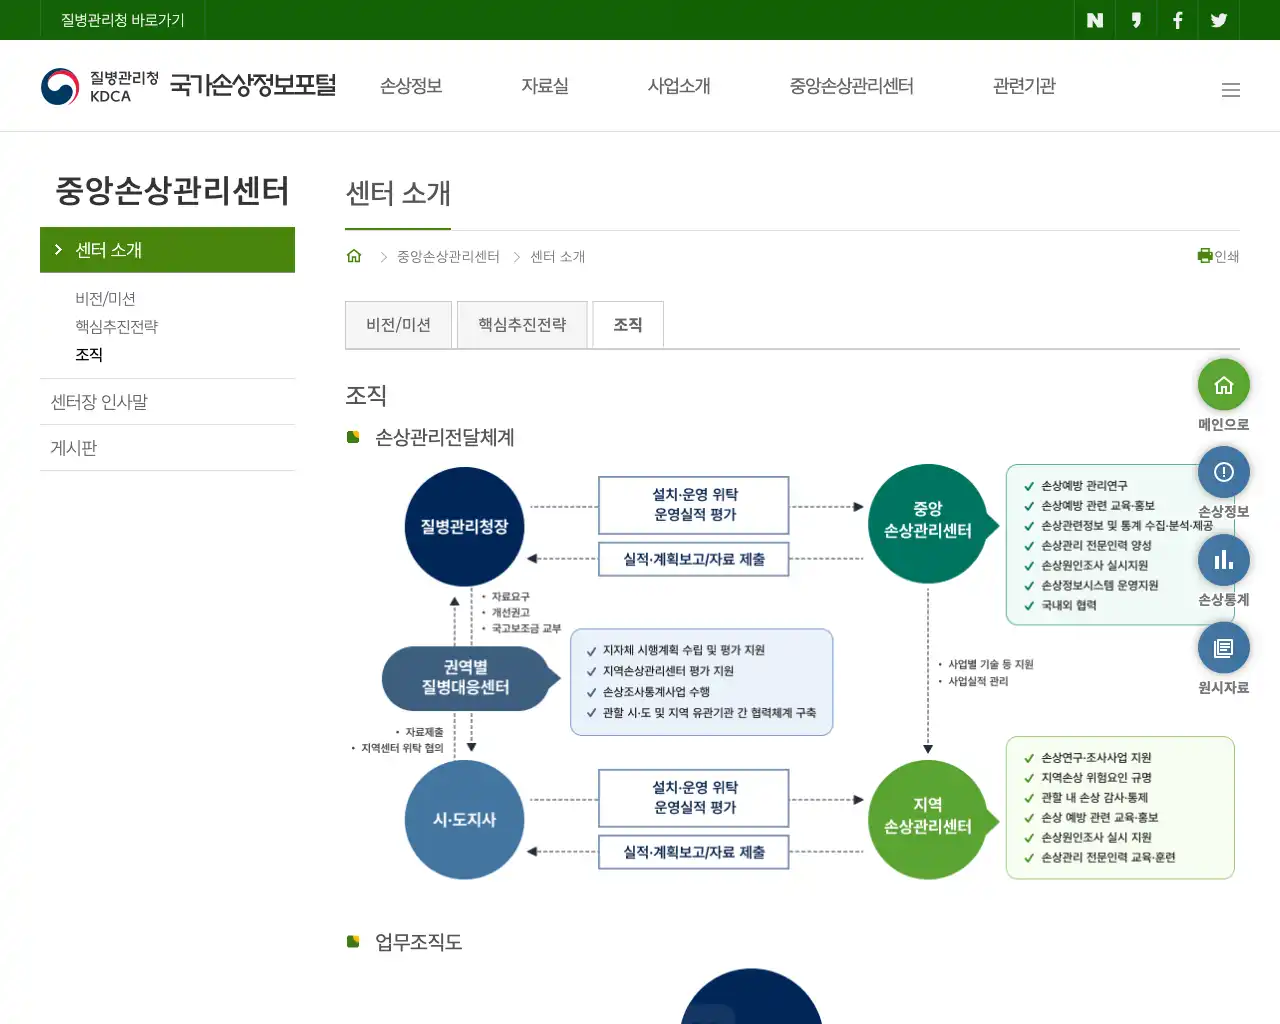Click the green 메인으로 home button

pyautogui.click(x=1224, y=385)
